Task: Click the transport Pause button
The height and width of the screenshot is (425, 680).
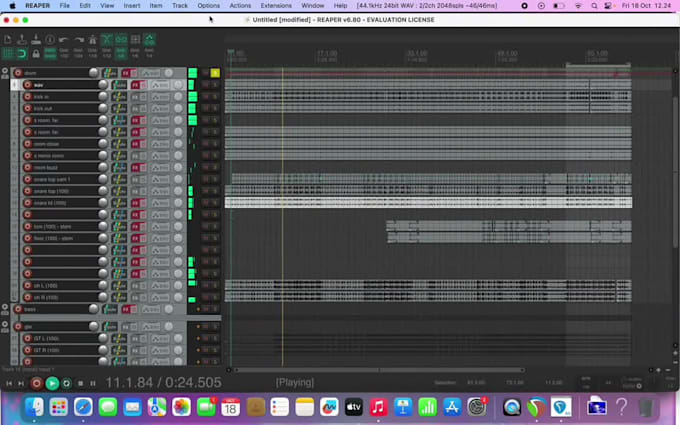Action: click(x=92, y=383)
